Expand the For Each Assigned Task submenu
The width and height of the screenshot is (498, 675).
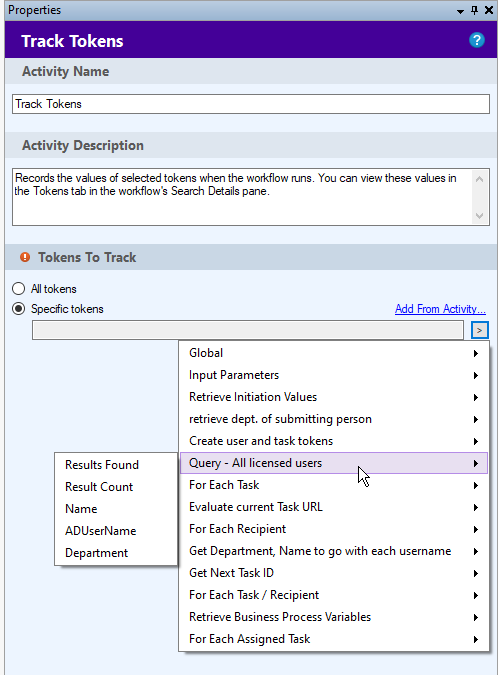(334, 639)
